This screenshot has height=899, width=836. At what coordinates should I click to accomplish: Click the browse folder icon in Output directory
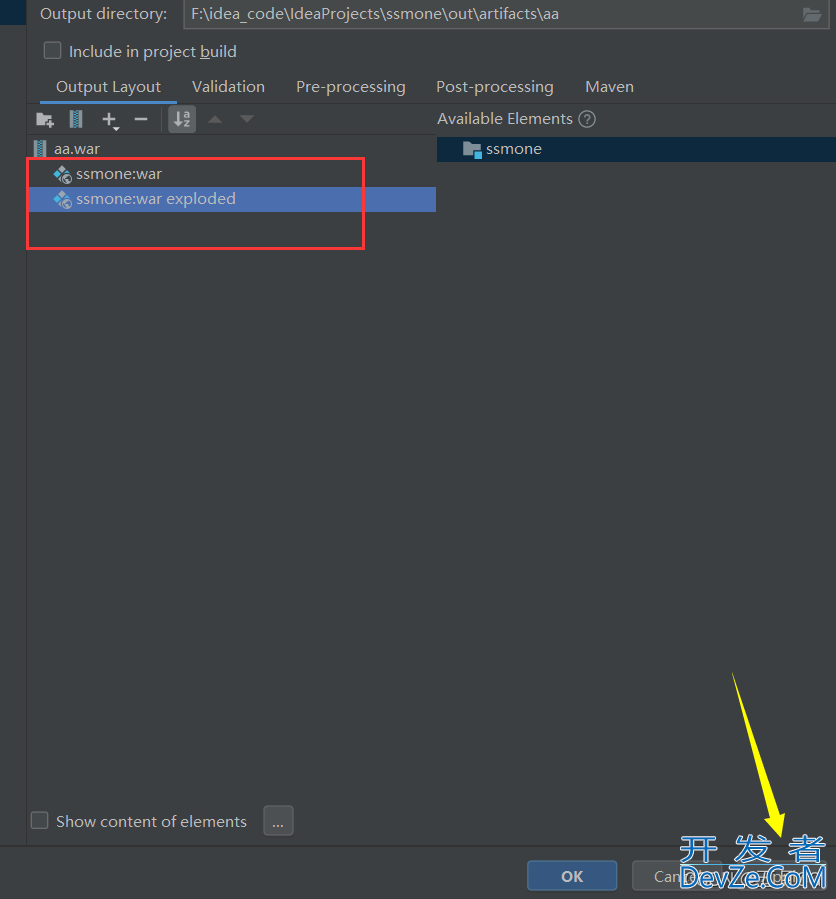(811, 14)
